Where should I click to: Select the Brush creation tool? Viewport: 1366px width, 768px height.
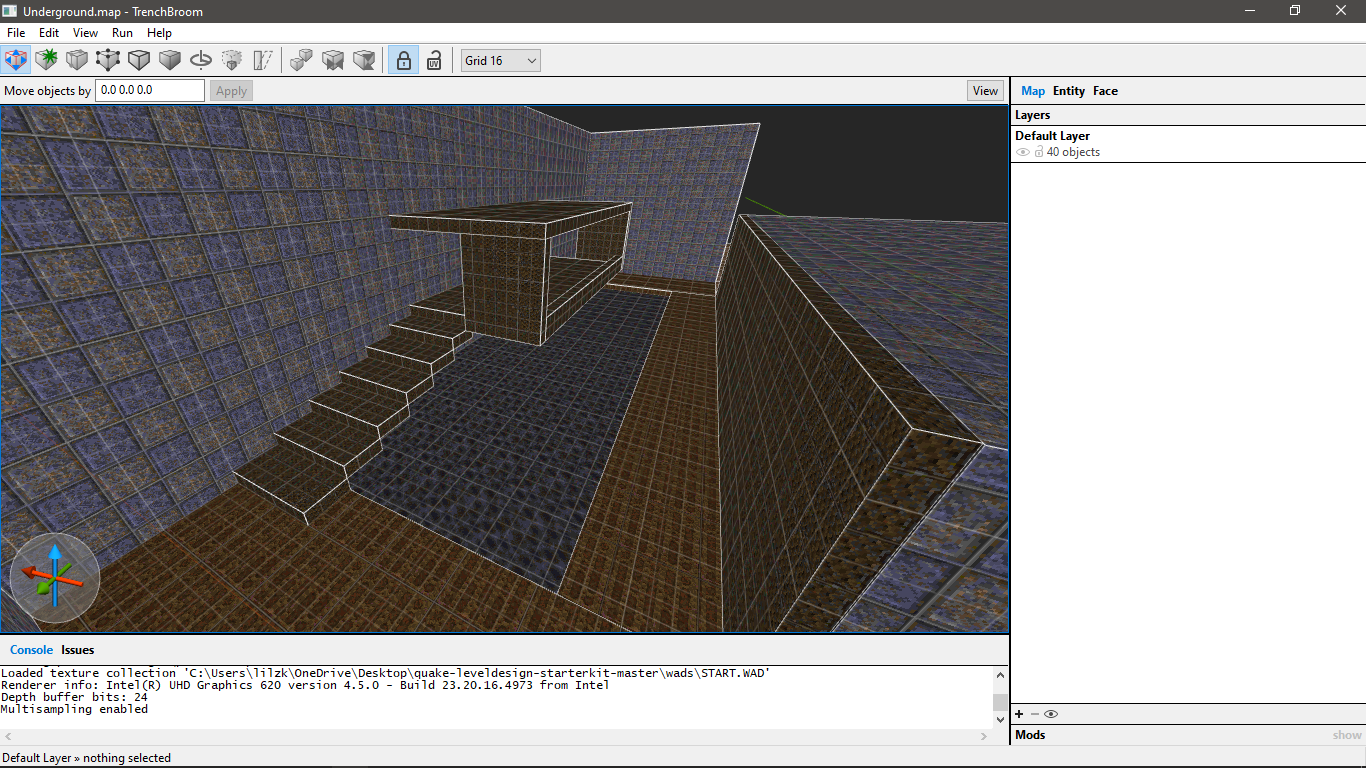(x=46, y=60)
